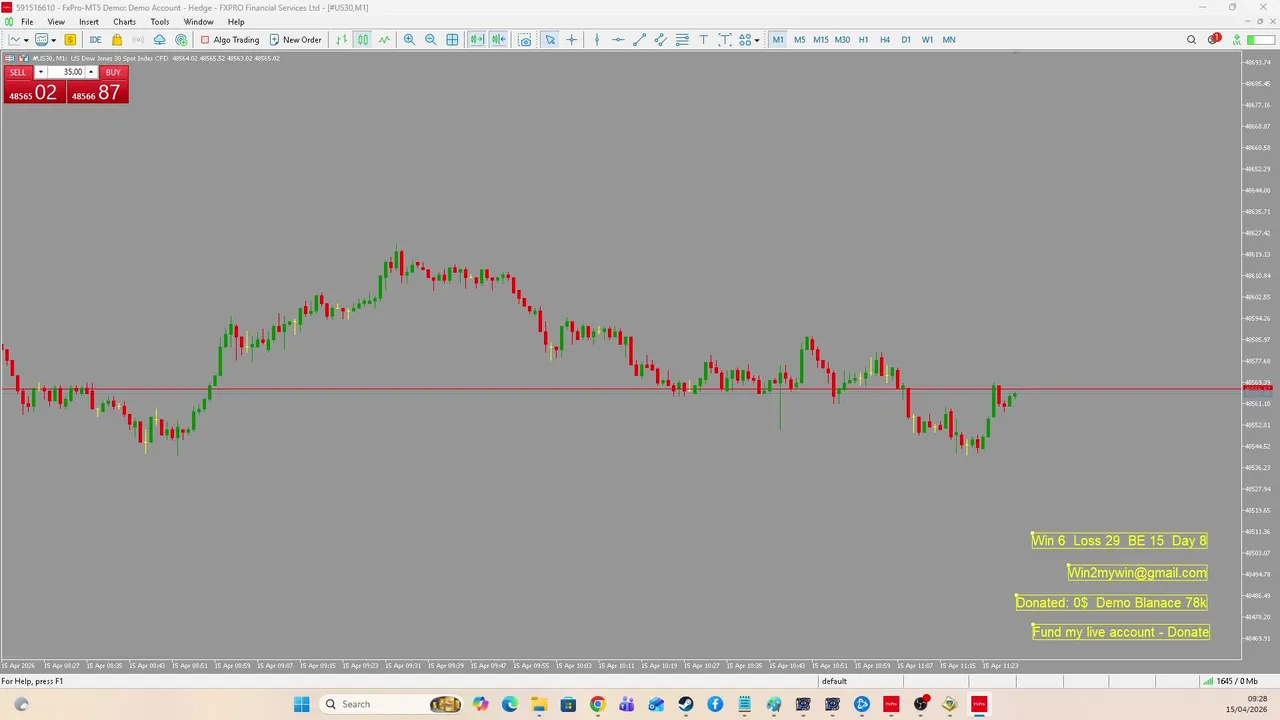Switch chart to line chart
This screenshot has height=720, width=1280.
pos(384,40)
